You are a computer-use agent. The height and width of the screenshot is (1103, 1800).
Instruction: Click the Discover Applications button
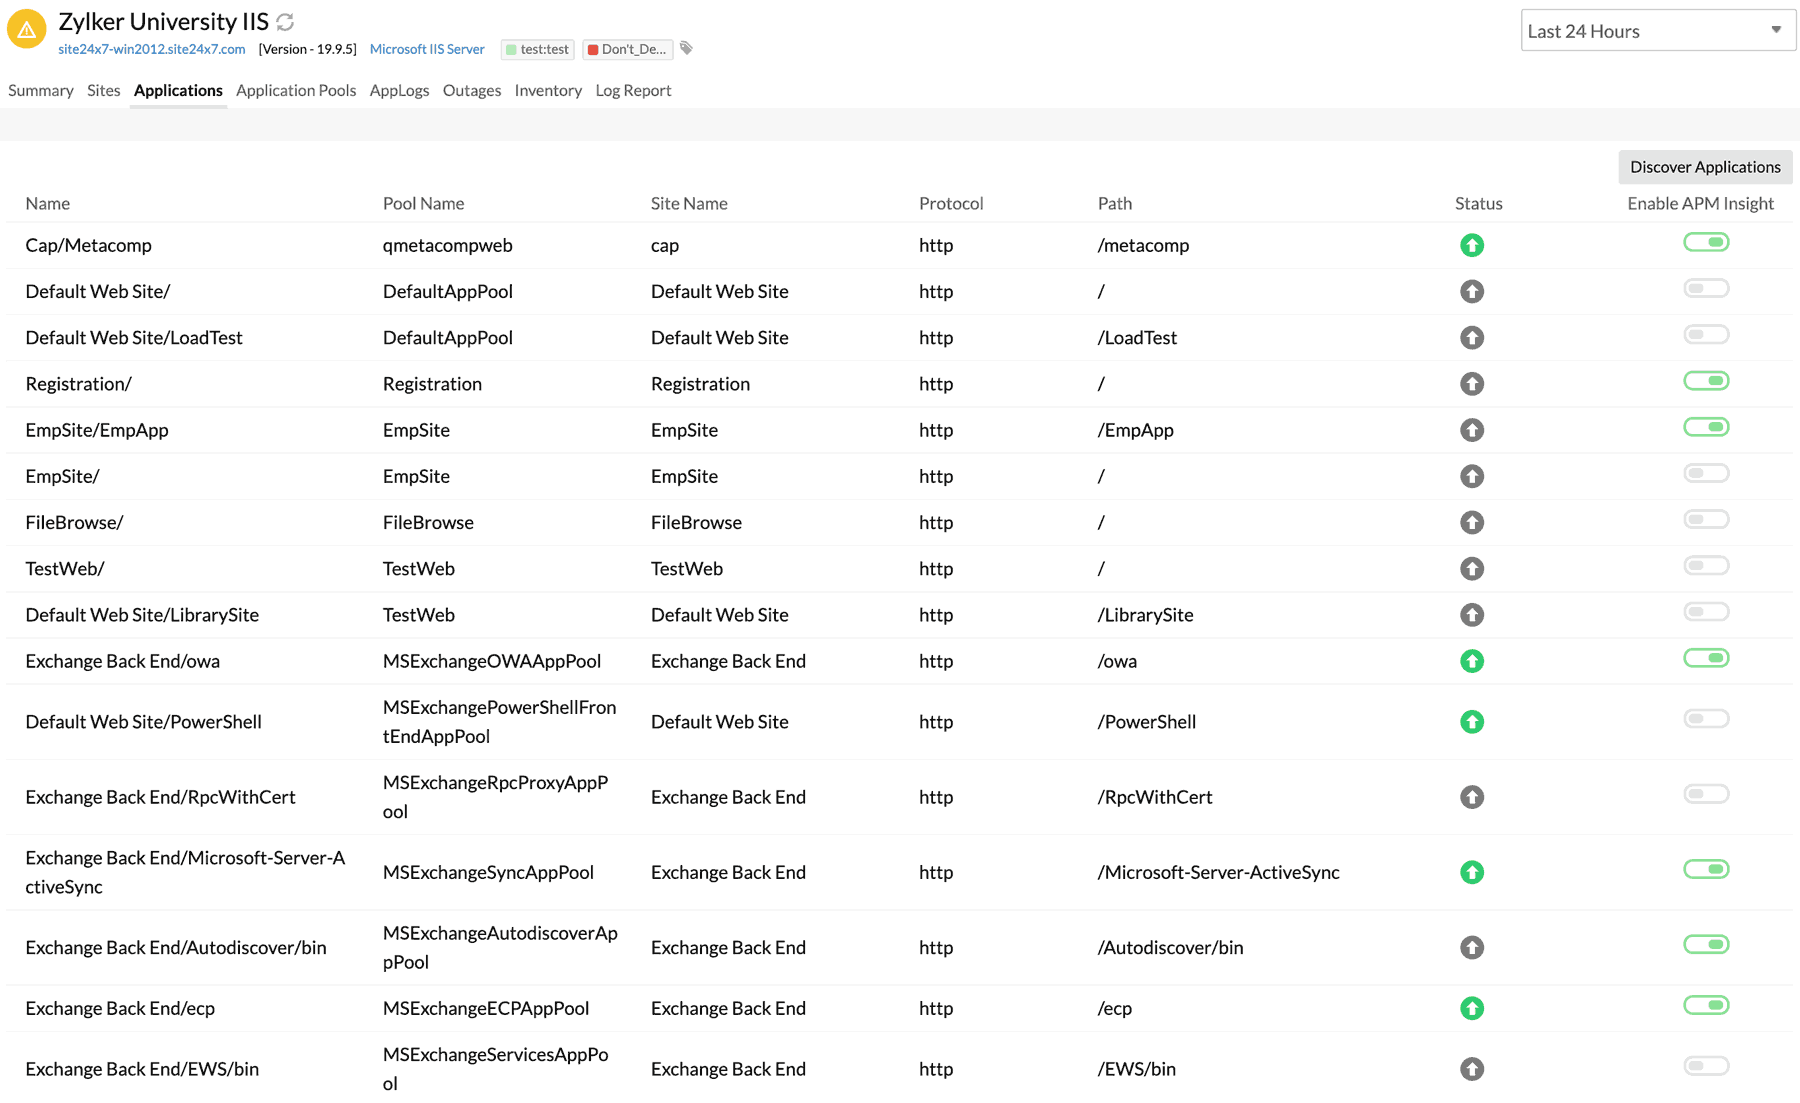(x=1704, y=166)
